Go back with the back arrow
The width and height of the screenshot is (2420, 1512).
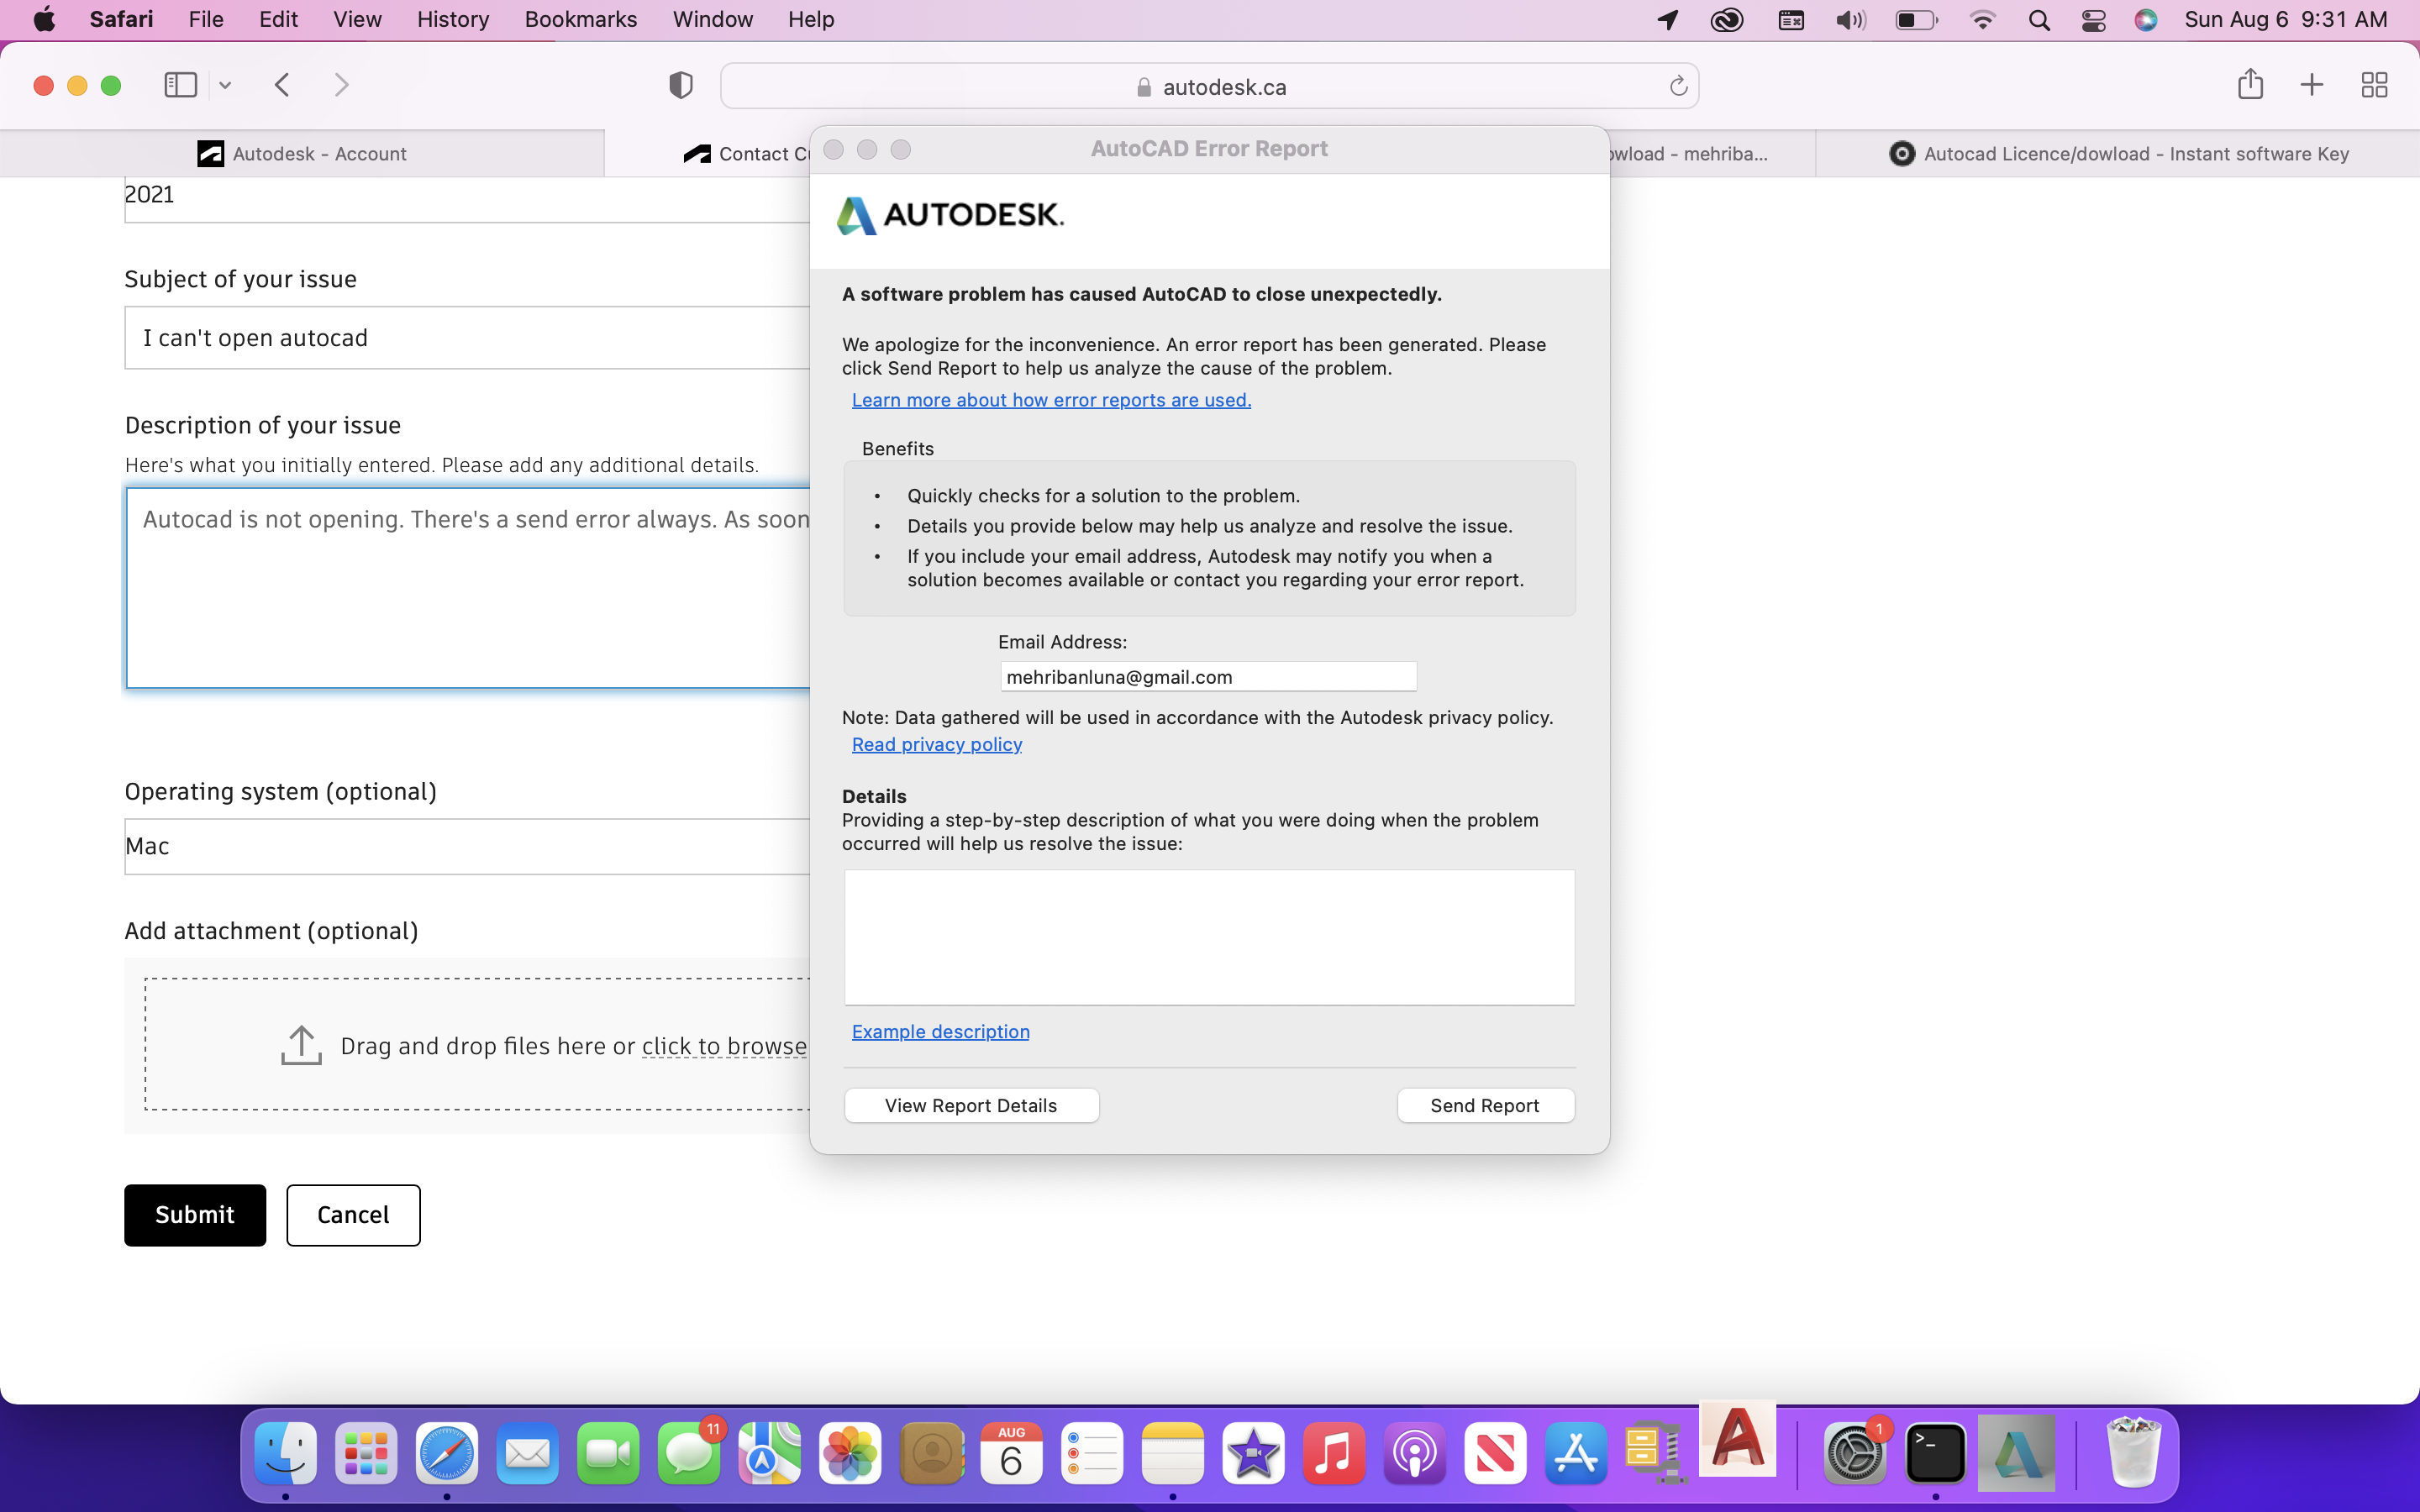click(282, 85)
